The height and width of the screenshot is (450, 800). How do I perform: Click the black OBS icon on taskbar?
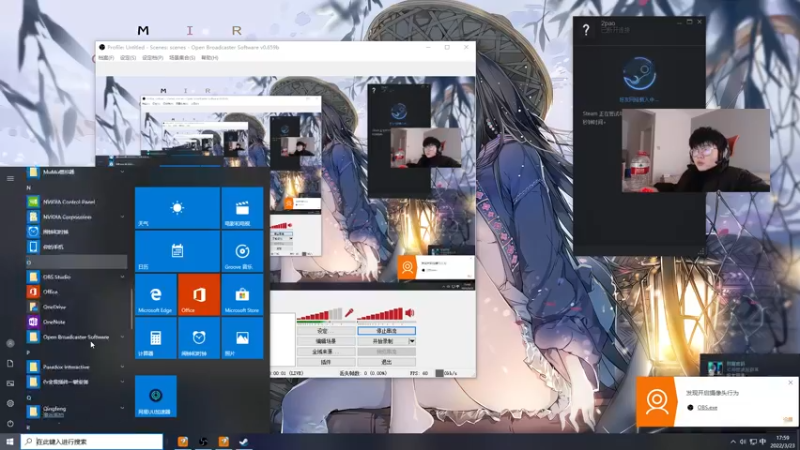point(203,442)
